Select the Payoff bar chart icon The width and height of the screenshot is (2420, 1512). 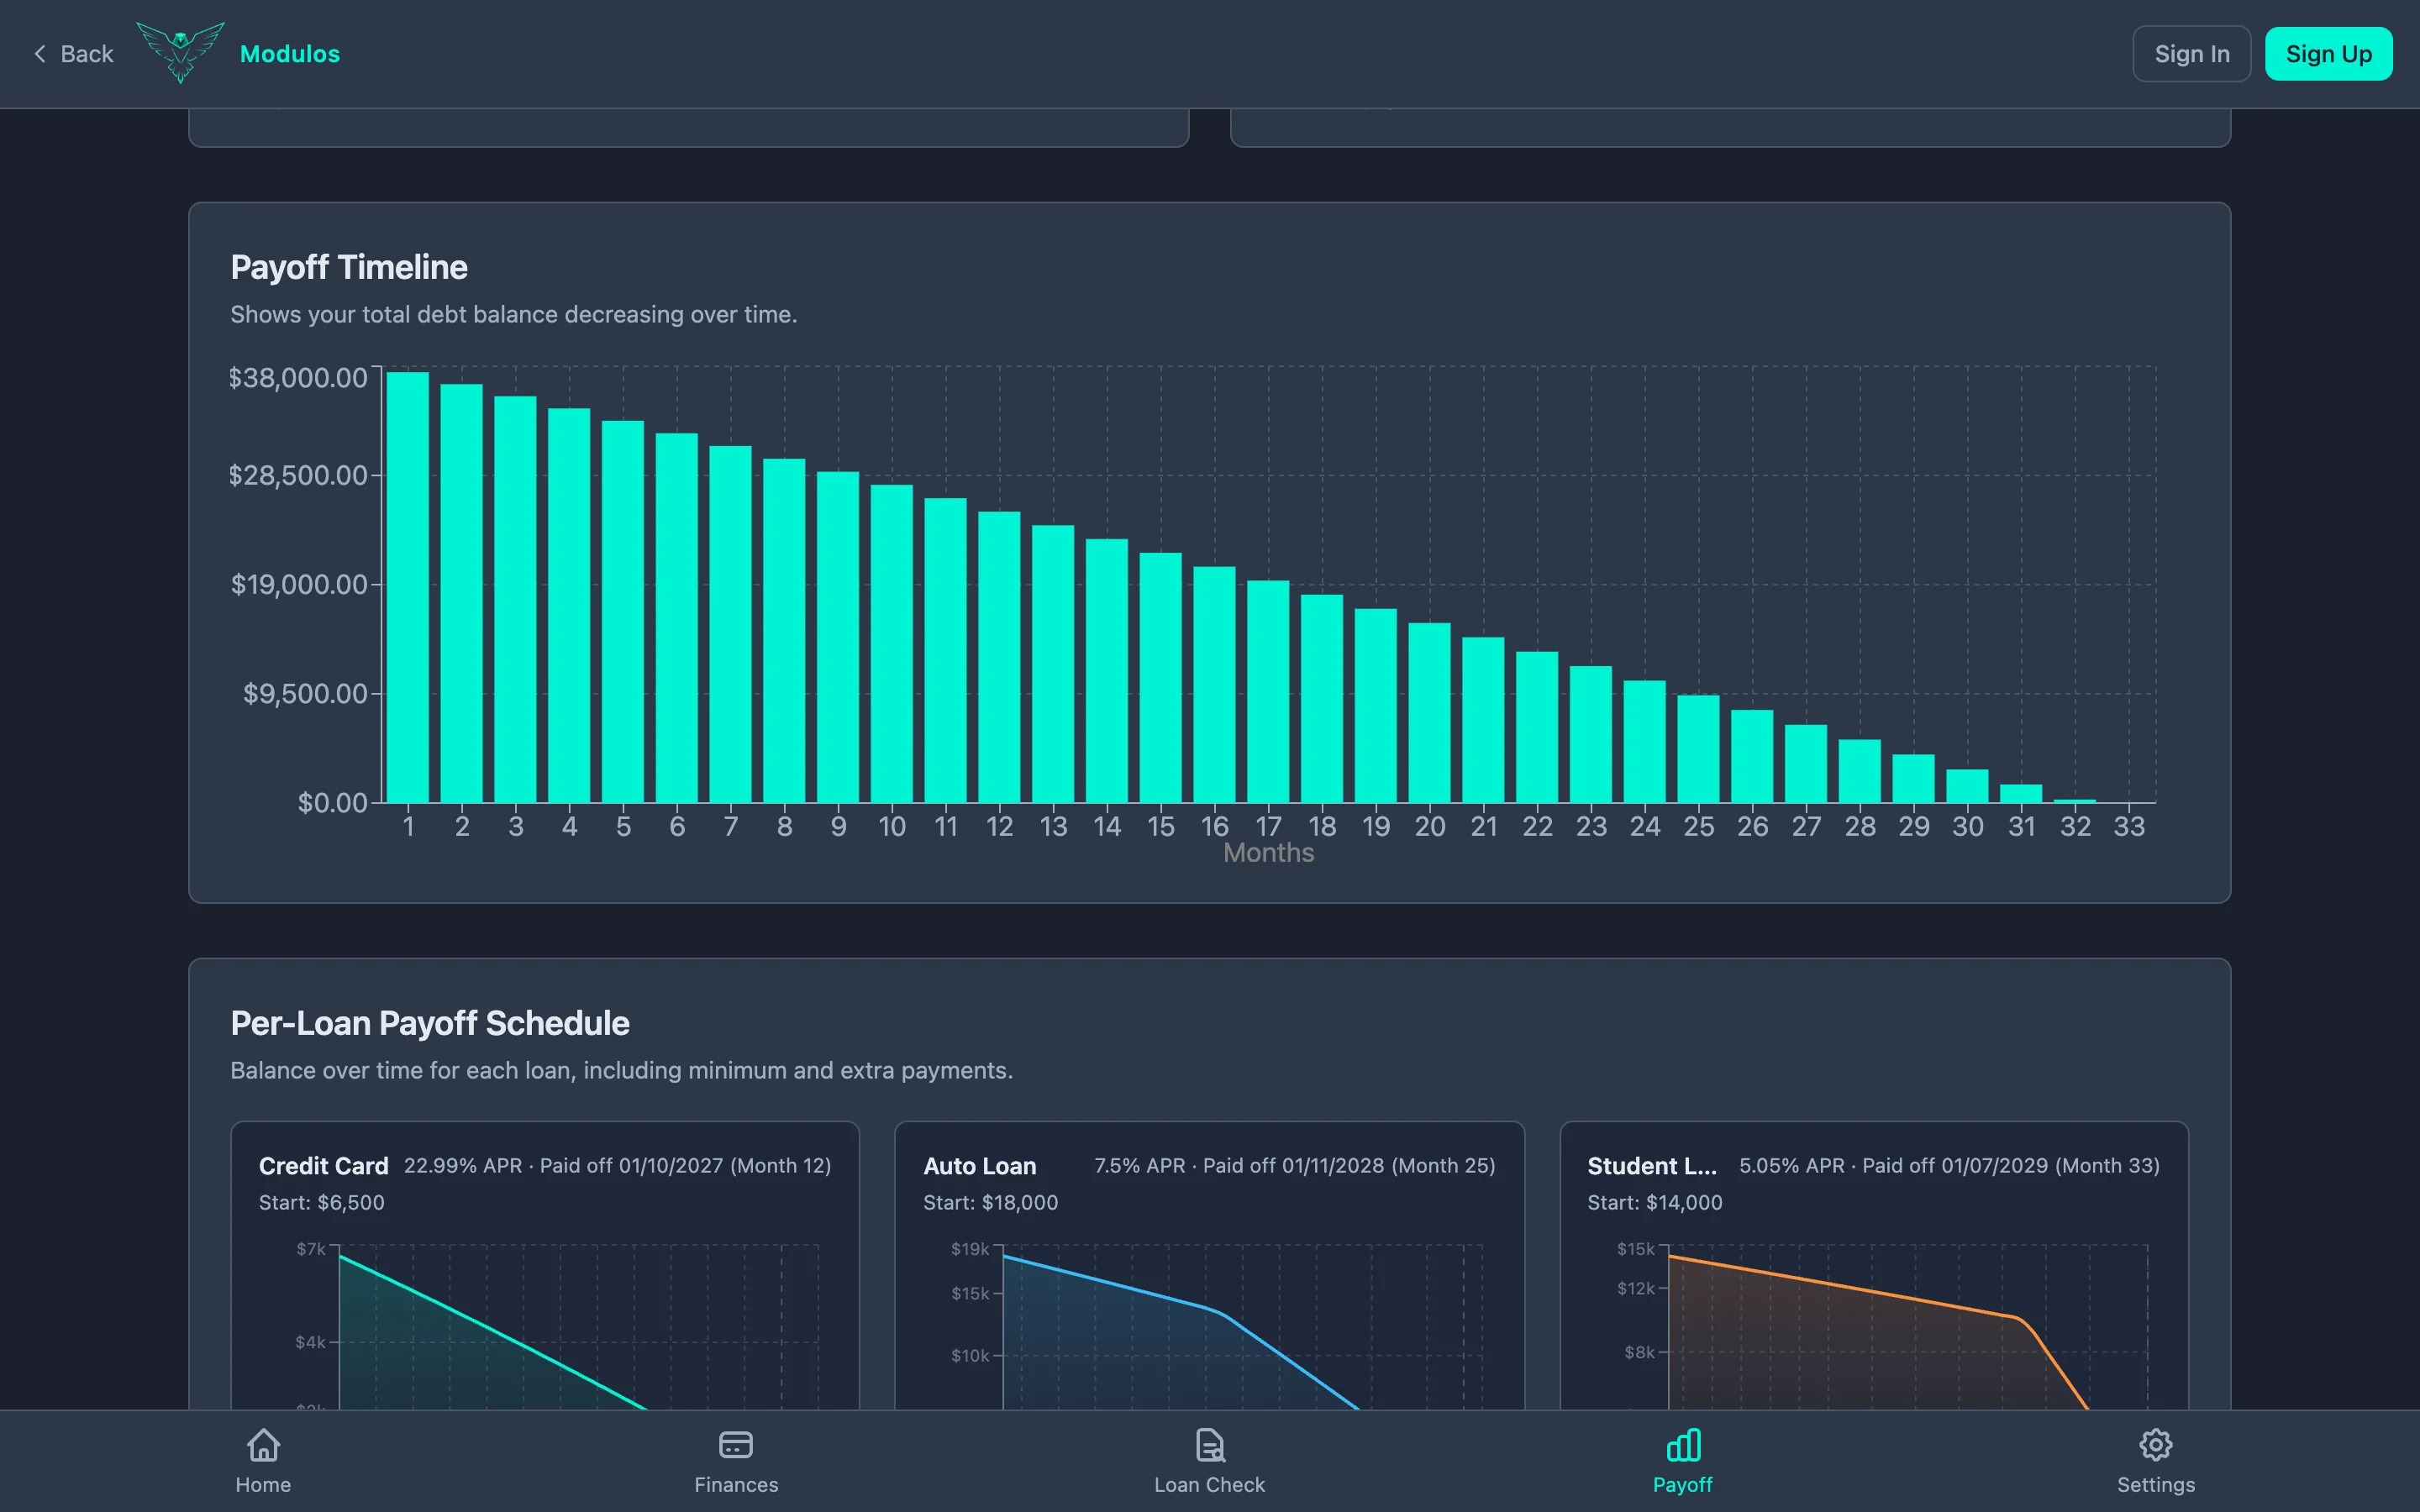[1683, 1445]
